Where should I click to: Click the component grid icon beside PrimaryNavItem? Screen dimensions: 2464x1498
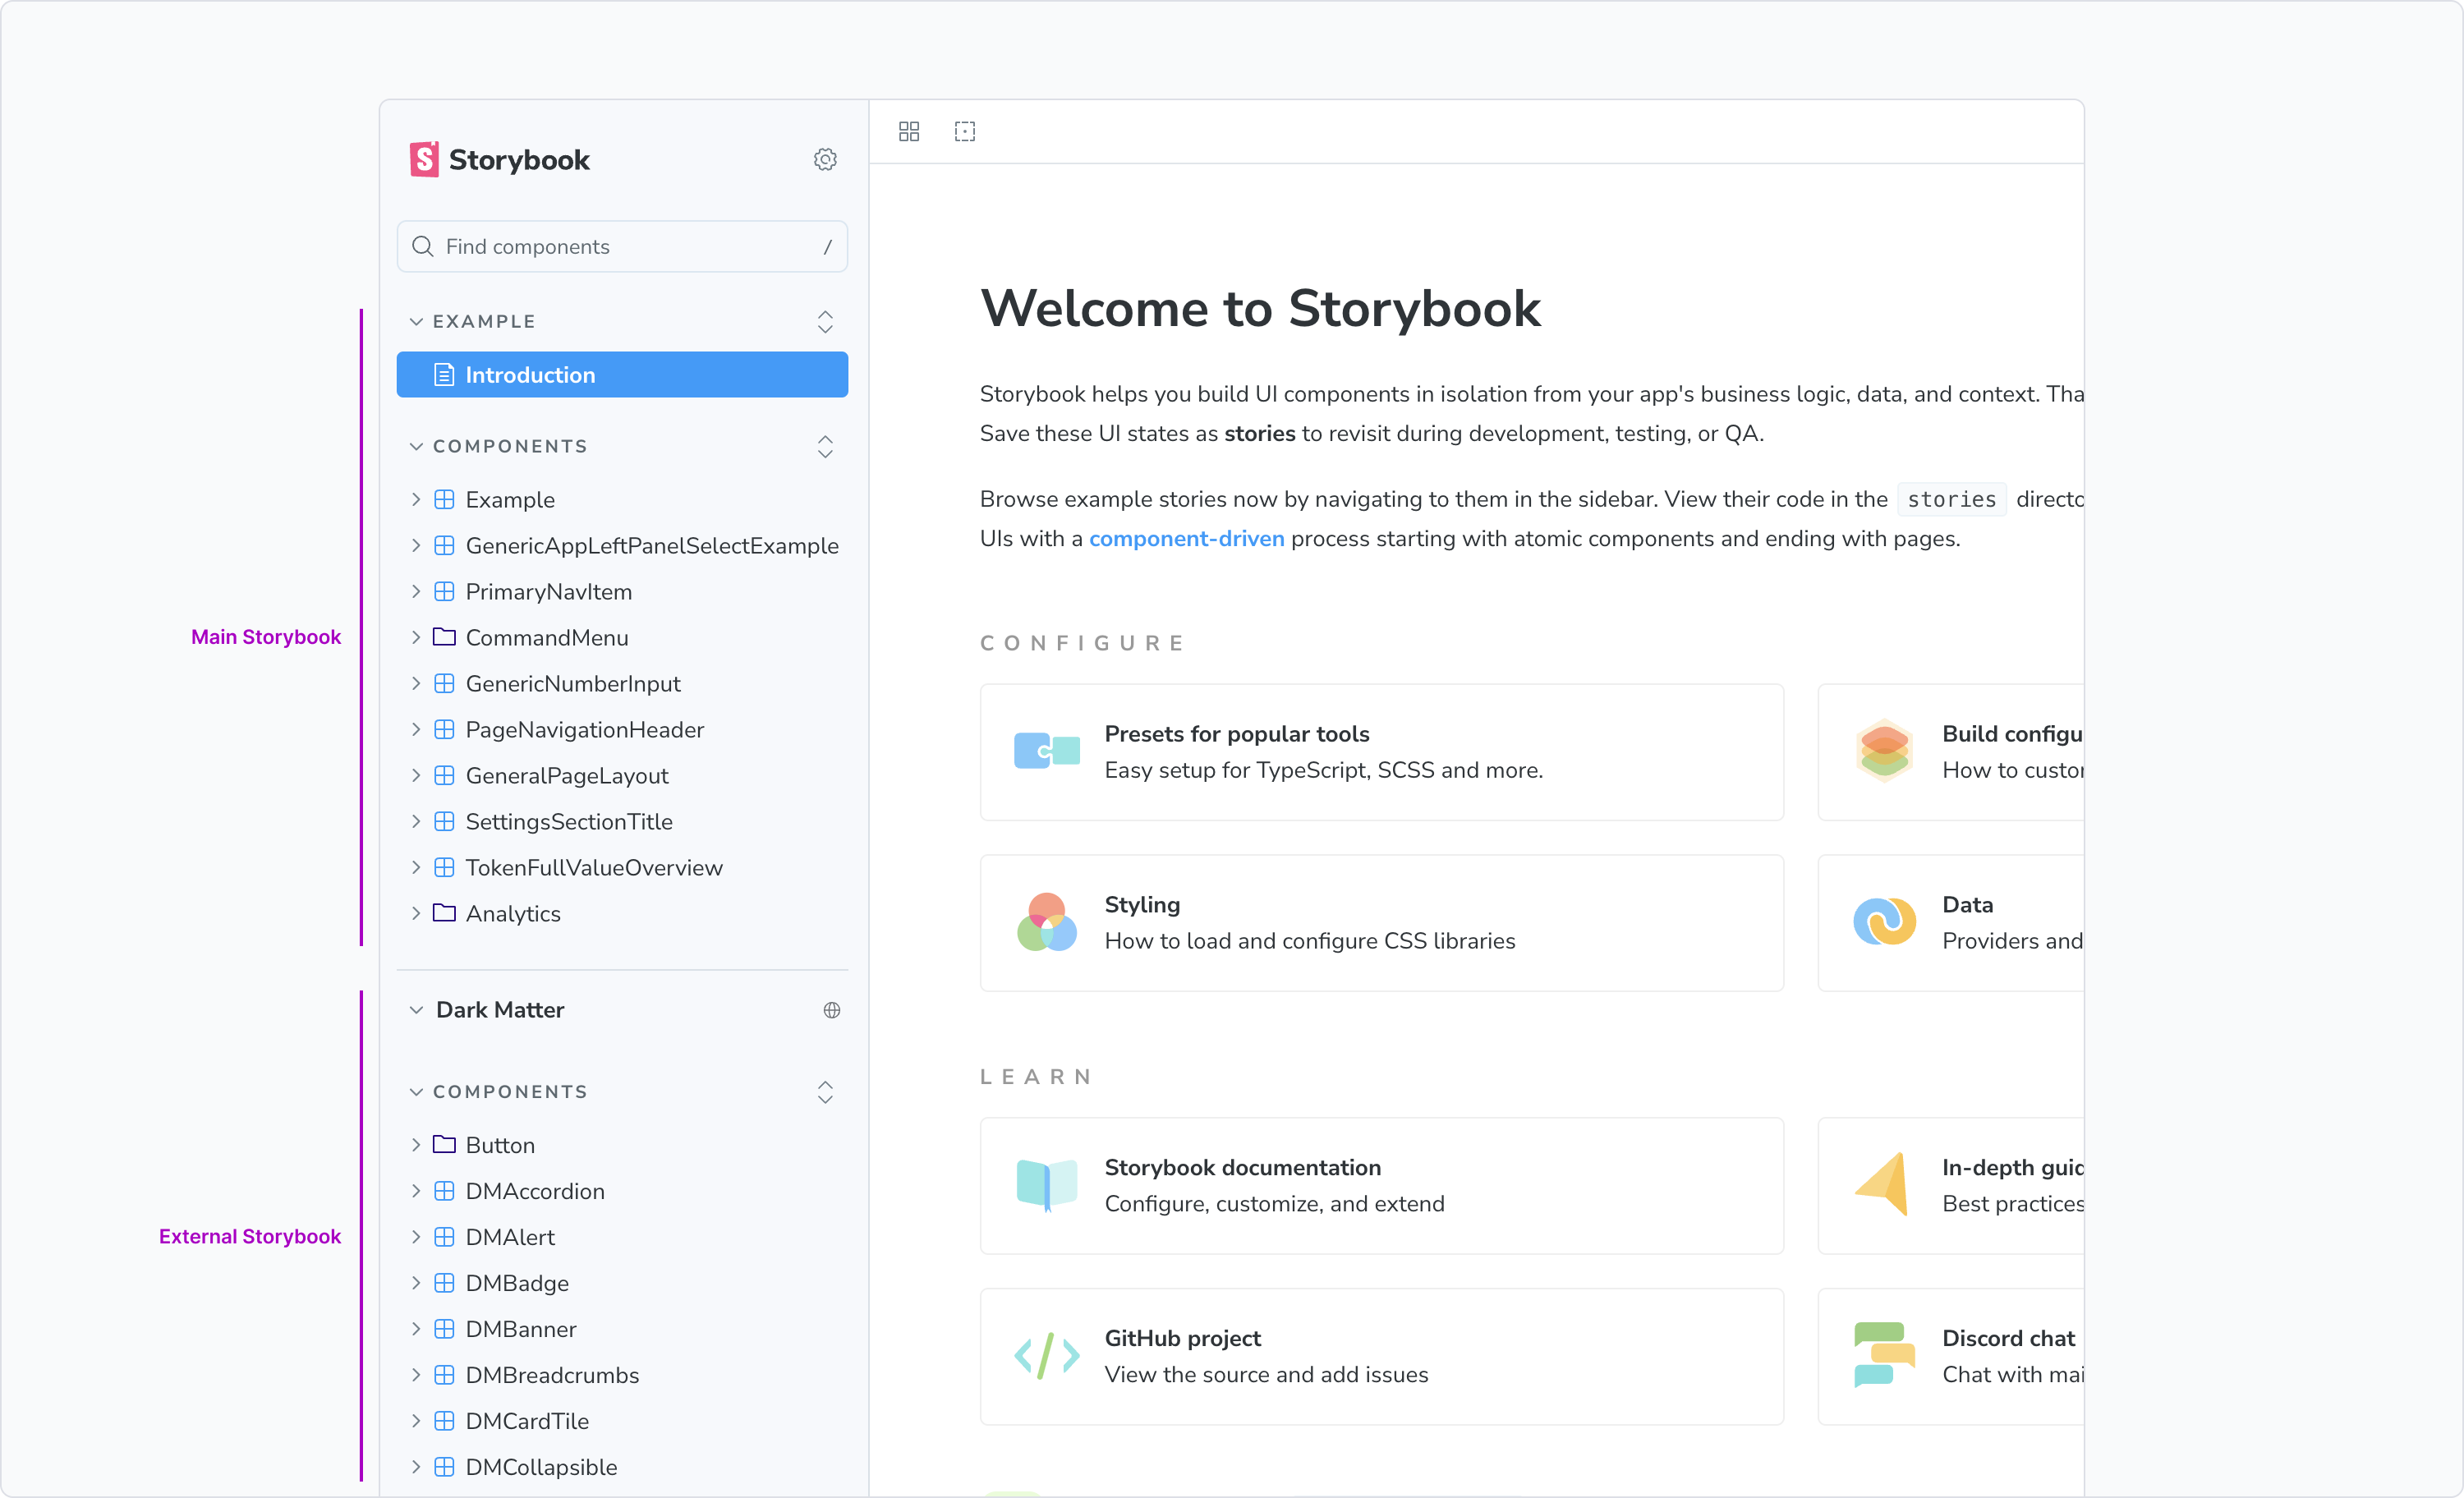click(444, 591)
